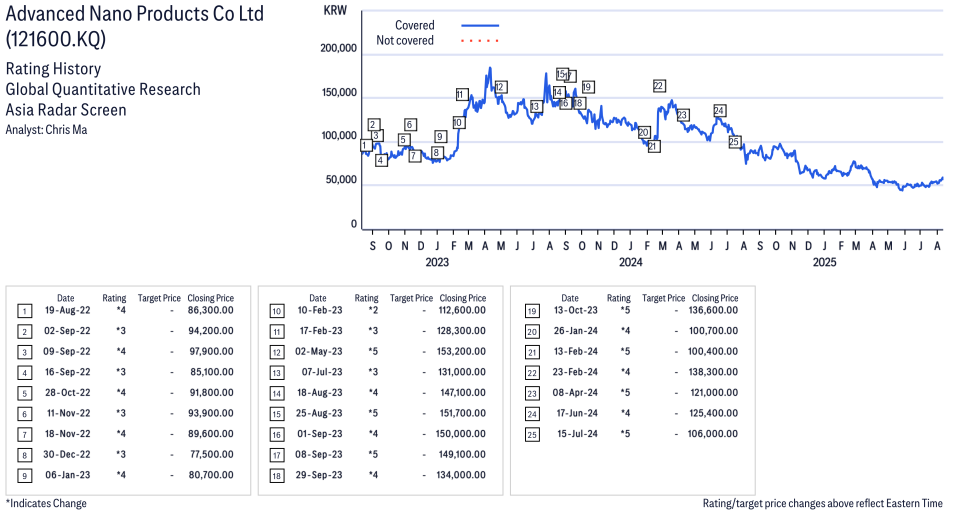
Task: Select the 02-May-23 date cell
Action: [x=318, y=352]
